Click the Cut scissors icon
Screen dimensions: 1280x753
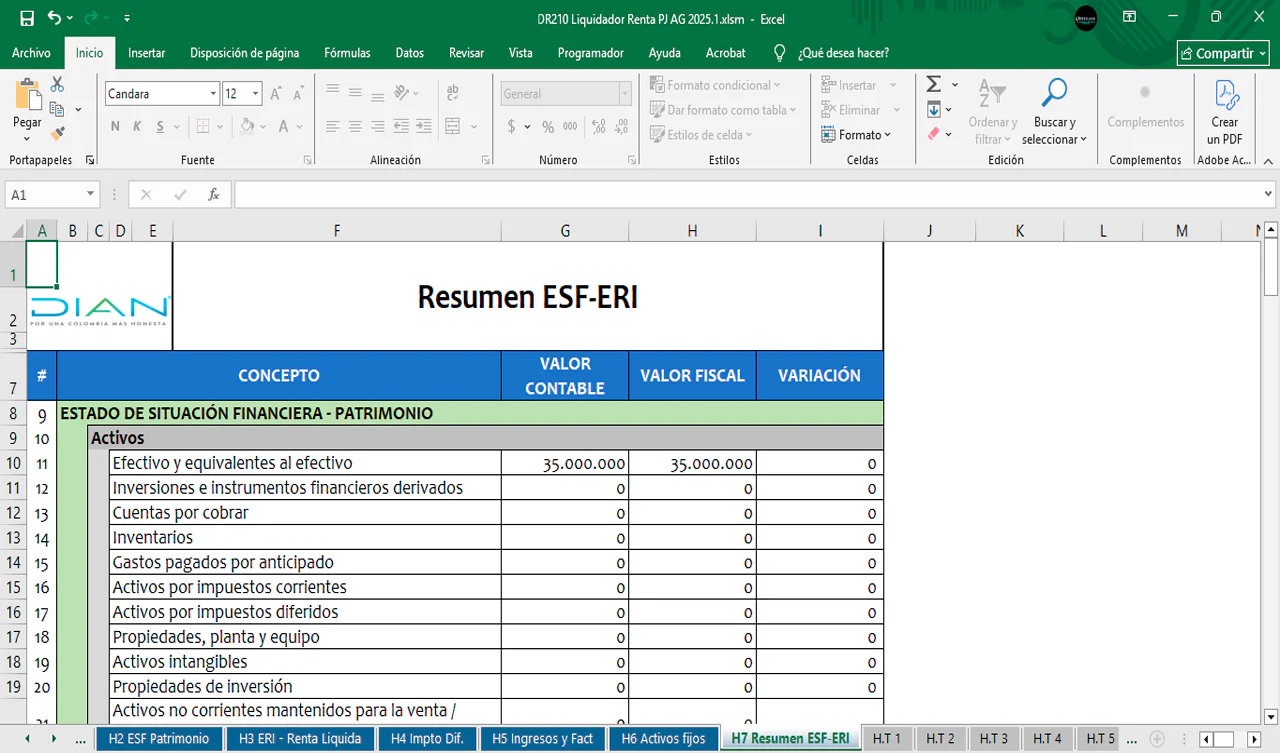tap(57, 85)
